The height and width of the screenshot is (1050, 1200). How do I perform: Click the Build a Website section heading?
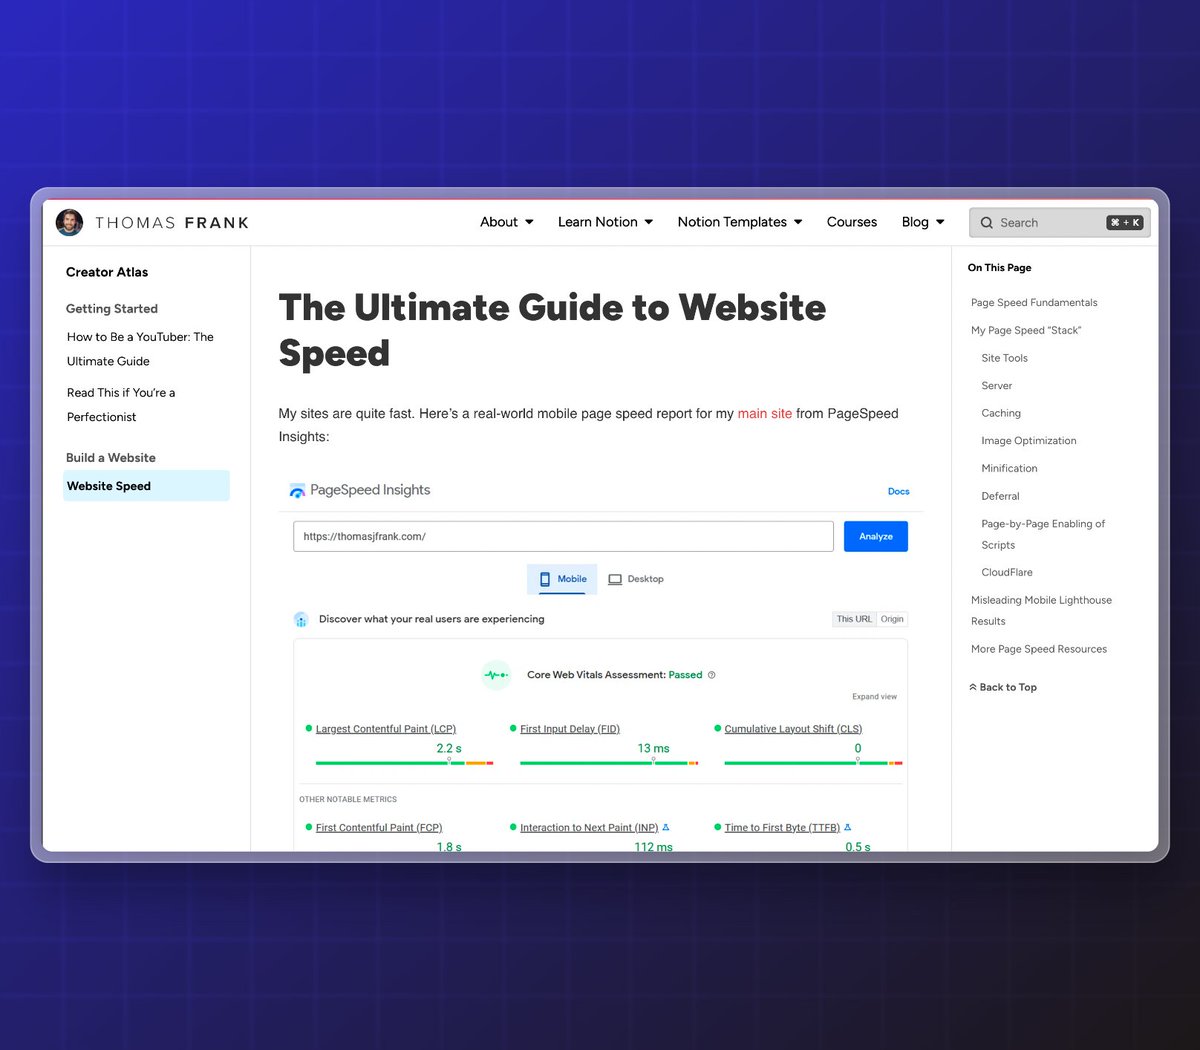111,458
